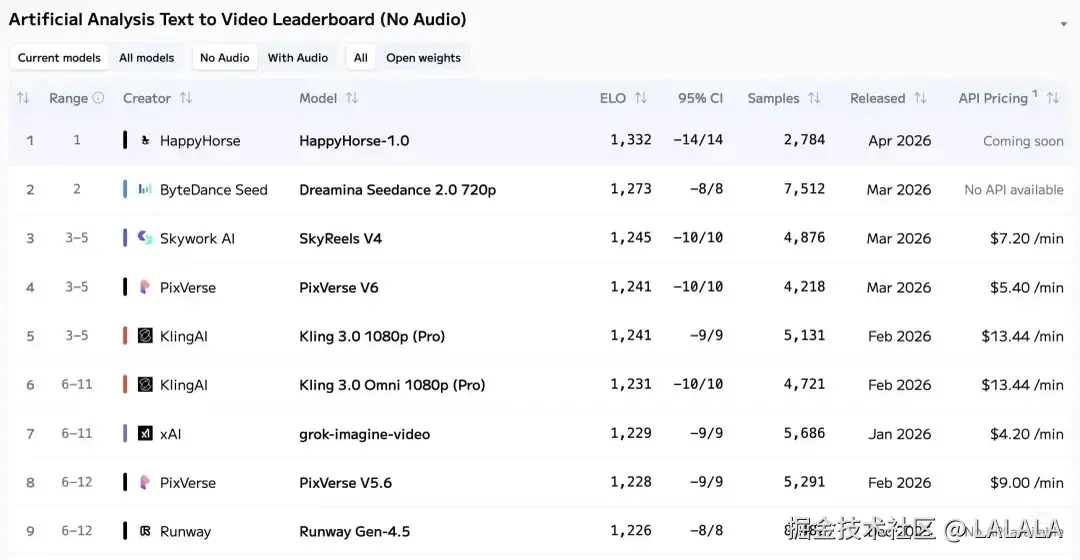Switch to the With Audio tab
The width and height of the screenshot is (1080, 560).
tap(297, 58)
